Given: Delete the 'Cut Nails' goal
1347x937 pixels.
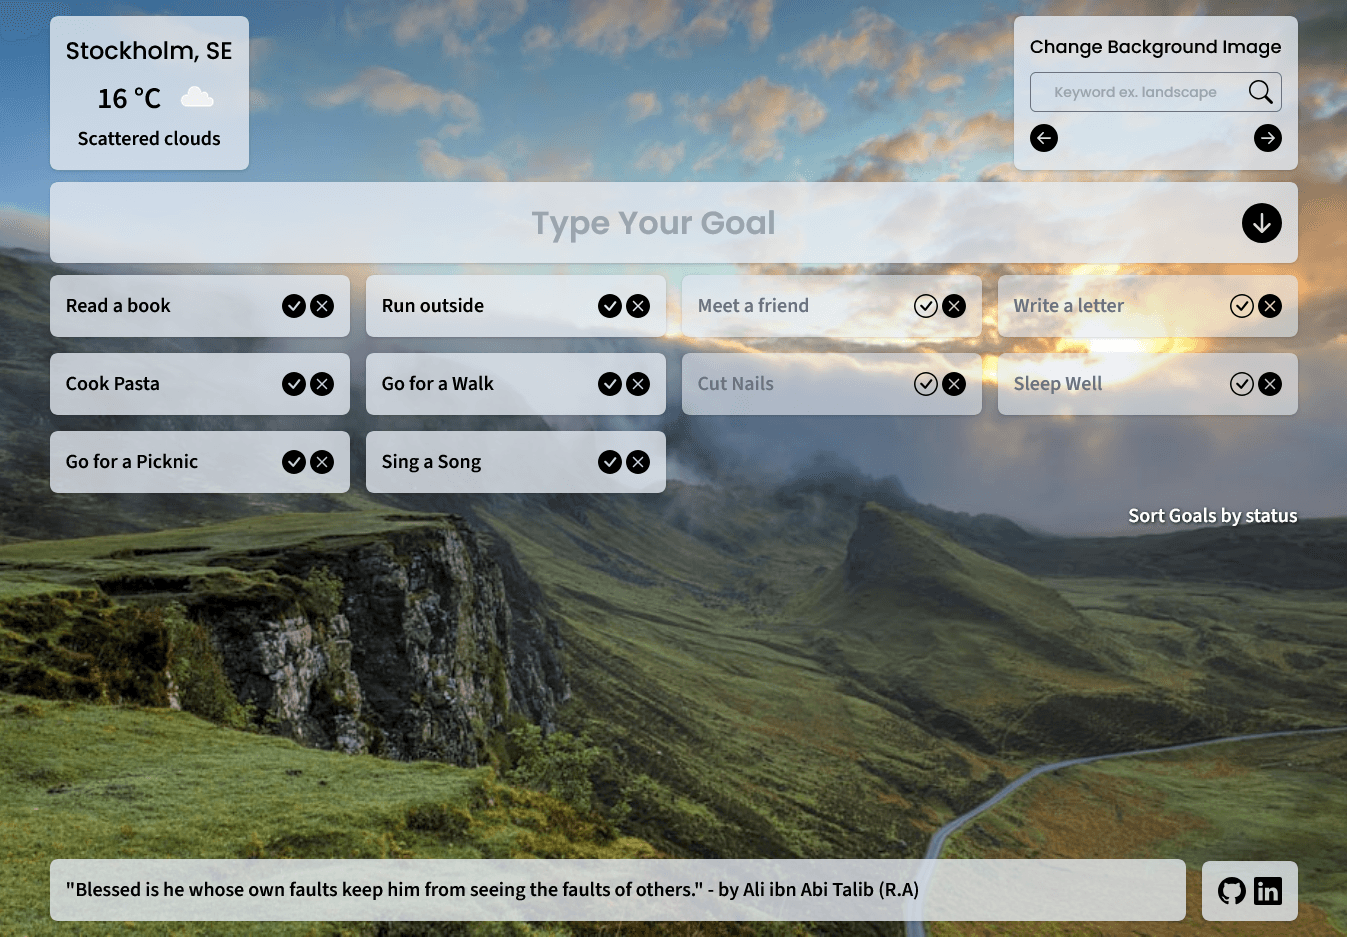Looking at the screenshot, I should click(954, 384).
